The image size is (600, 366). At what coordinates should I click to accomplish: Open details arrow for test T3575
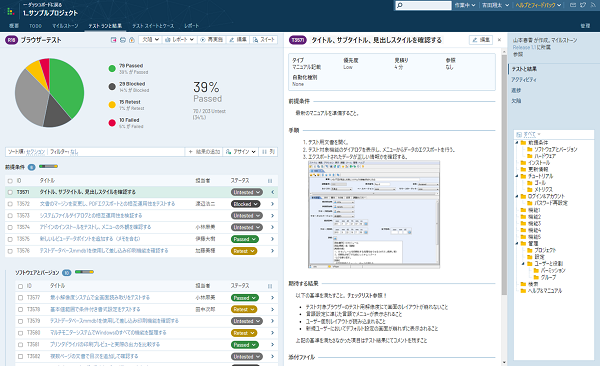pyautogui.click(x=272, y=239)
